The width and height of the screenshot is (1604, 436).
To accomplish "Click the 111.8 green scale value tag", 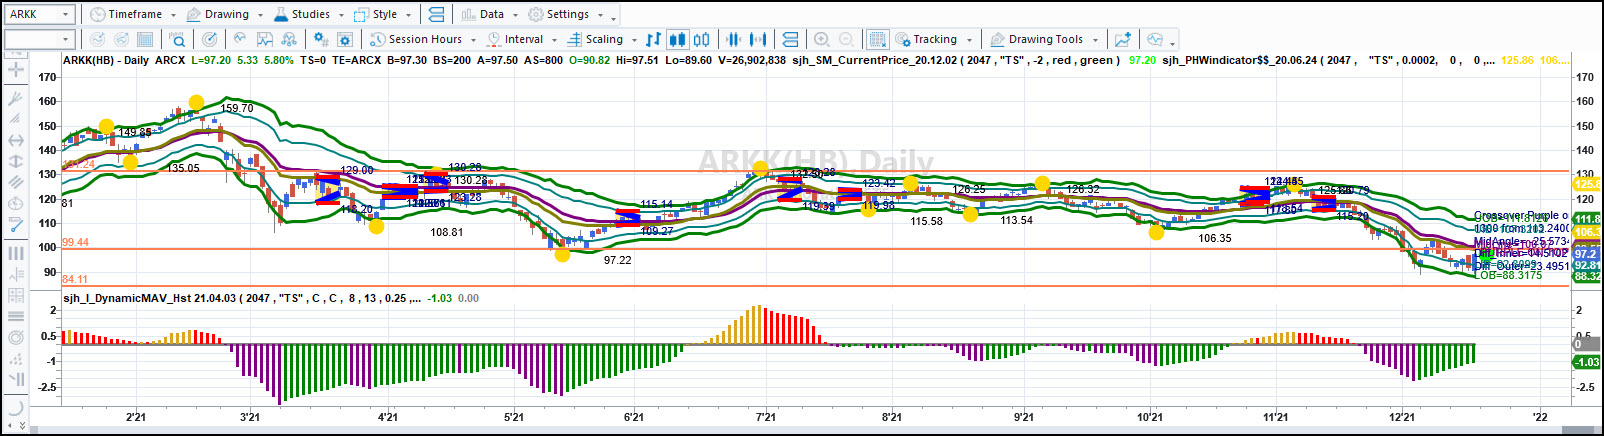I will coord(1587,219).
